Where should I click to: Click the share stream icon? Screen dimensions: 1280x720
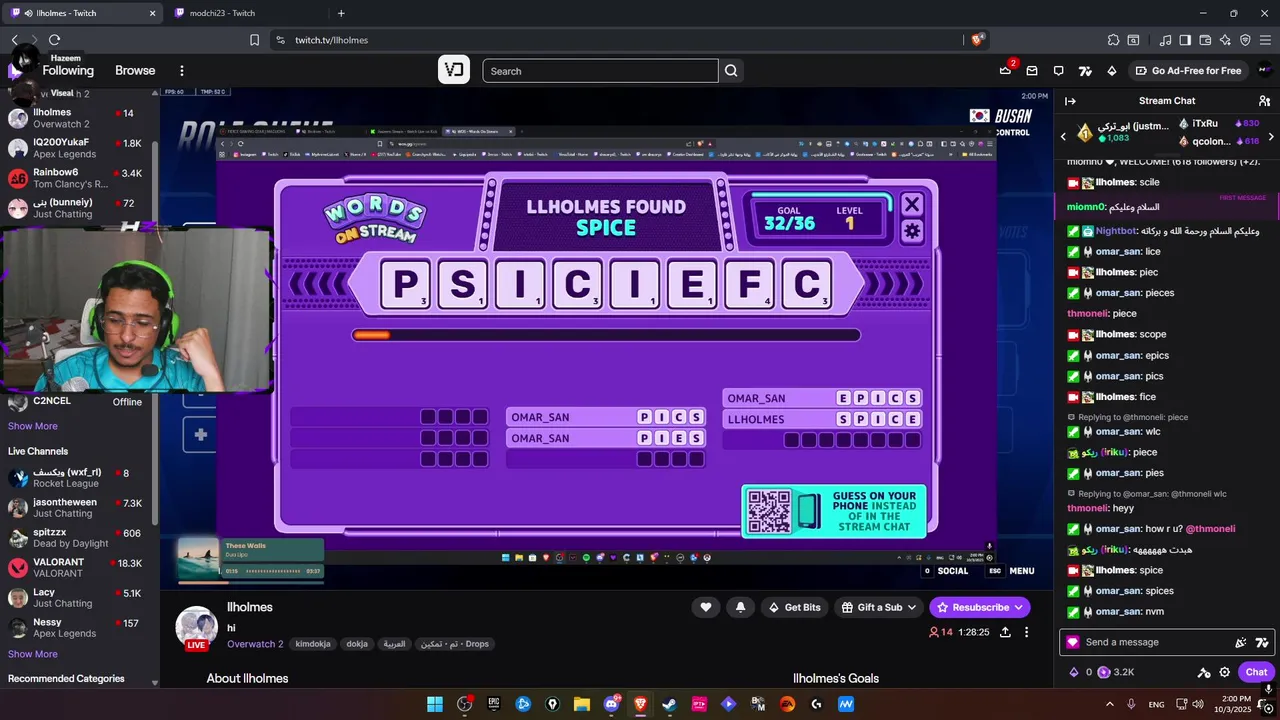[1005, 632]
